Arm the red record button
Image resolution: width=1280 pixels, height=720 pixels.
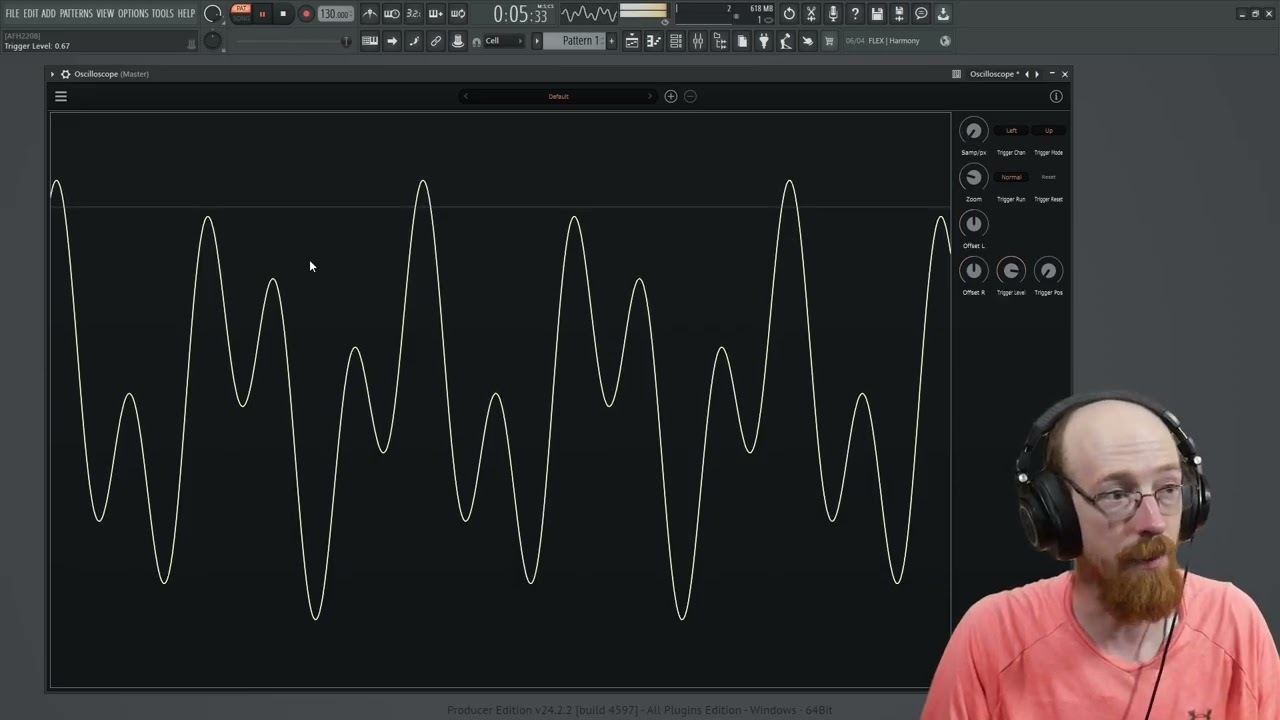pos(306,14)
